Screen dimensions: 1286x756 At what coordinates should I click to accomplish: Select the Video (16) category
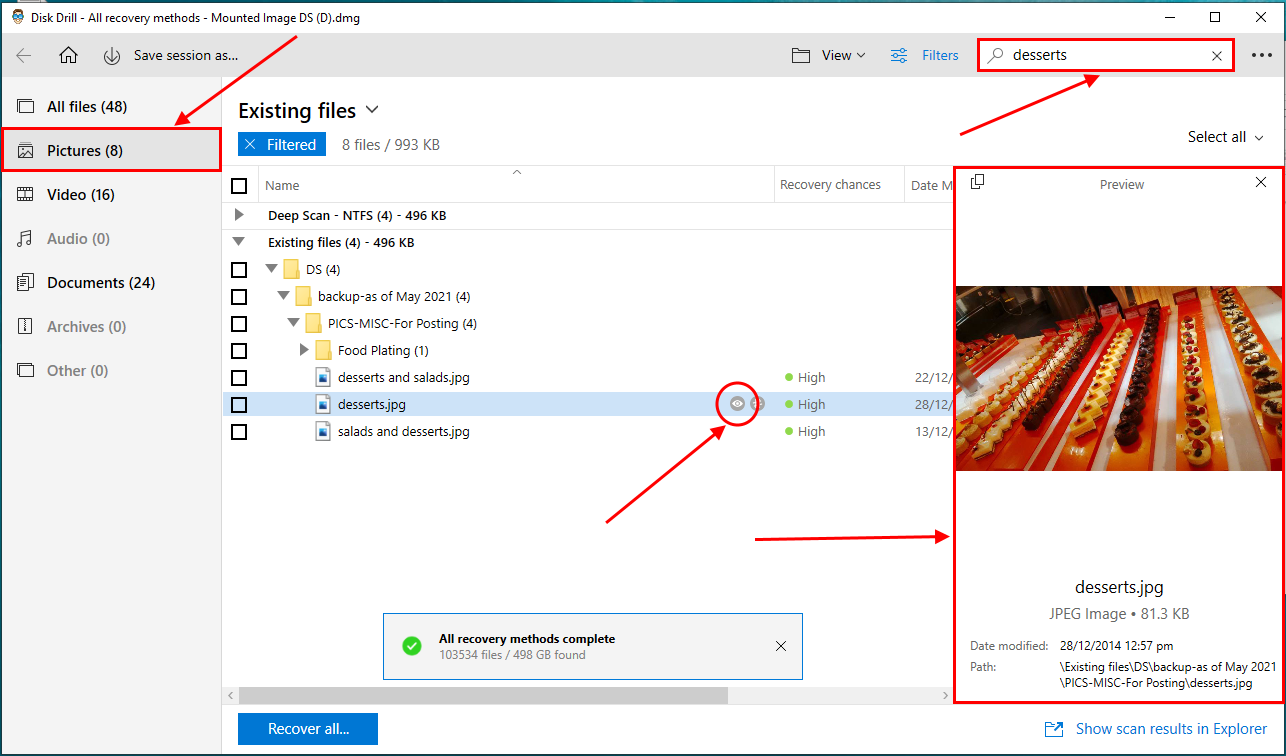(x=110, y=195)
